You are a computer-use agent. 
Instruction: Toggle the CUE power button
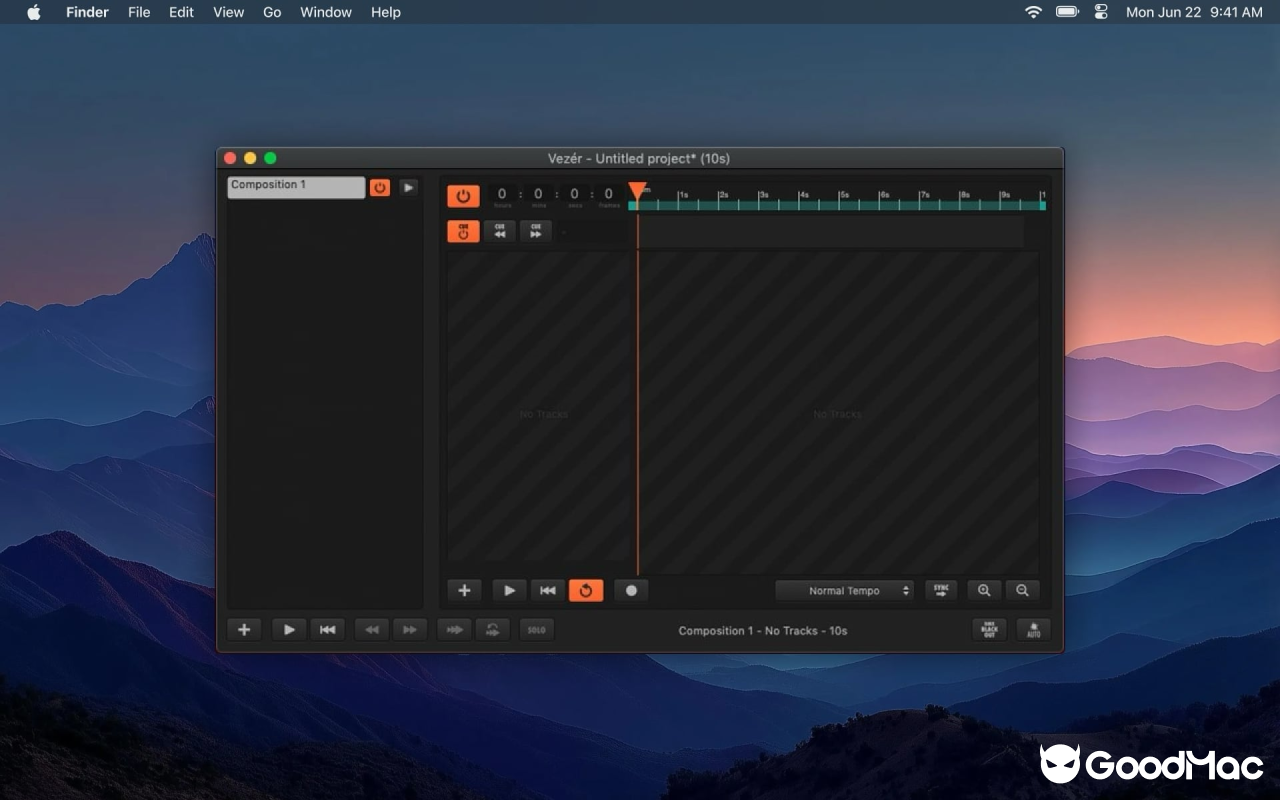point(463,231)
